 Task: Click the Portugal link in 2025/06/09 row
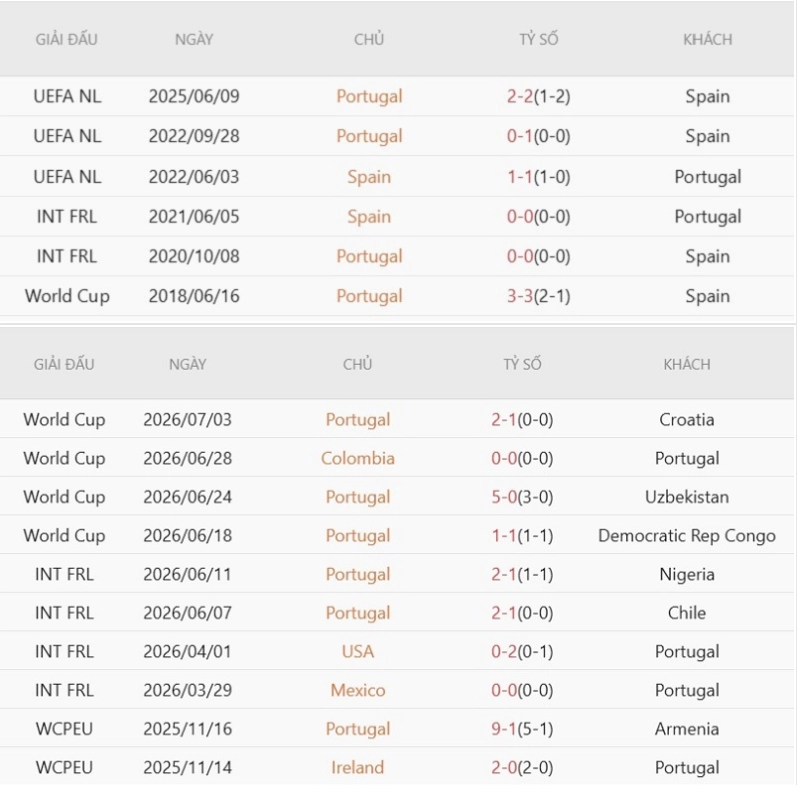pos(369,96)
